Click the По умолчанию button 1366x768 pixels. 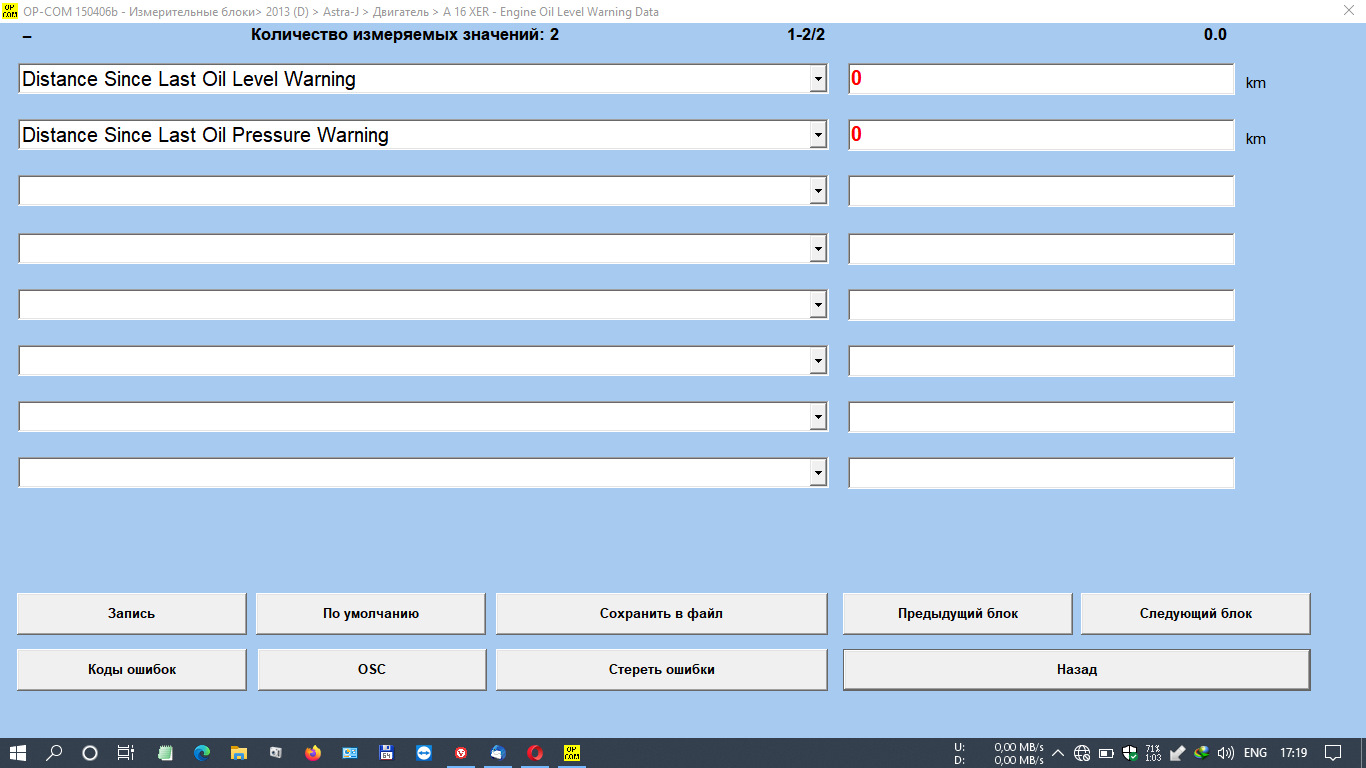371,614
